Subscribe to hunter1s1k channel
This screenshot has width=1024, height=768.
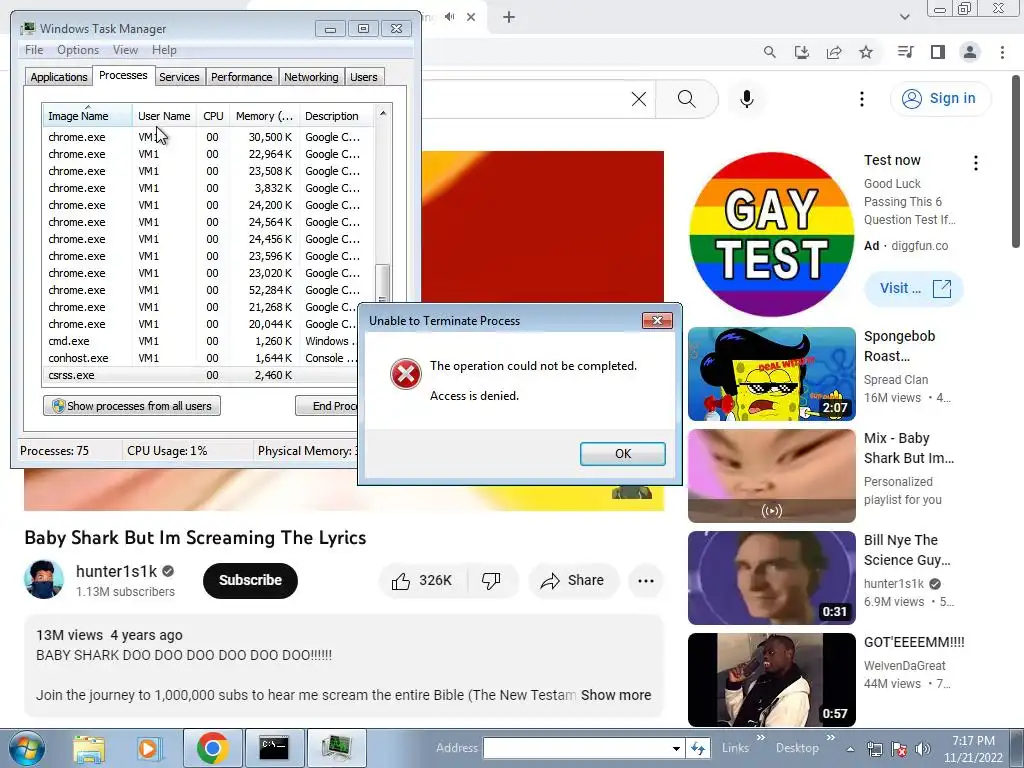tap(250, 581)
